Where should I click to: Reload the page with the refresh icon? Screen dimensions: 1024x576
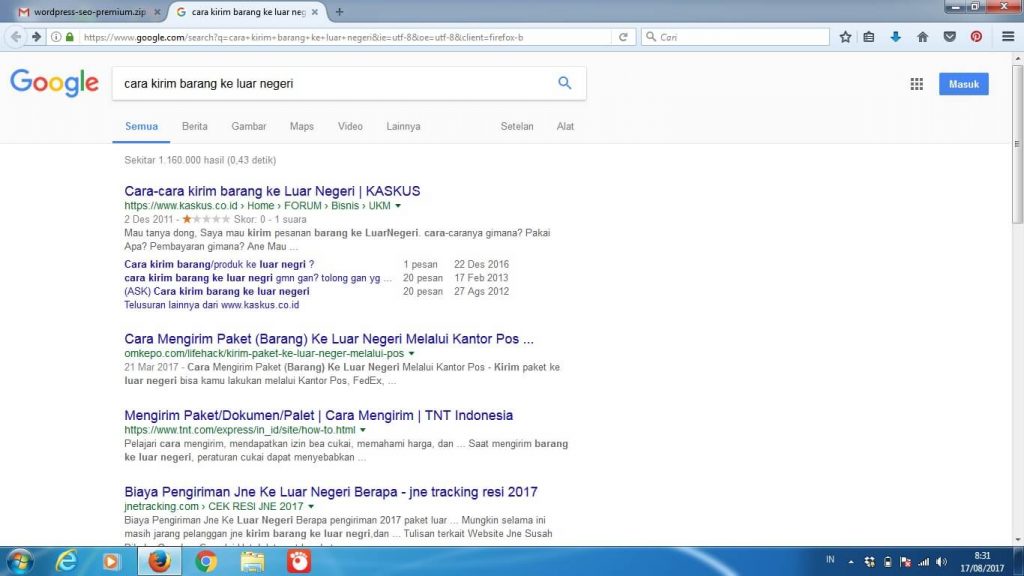pyautogui.click(x=623, y=37)
